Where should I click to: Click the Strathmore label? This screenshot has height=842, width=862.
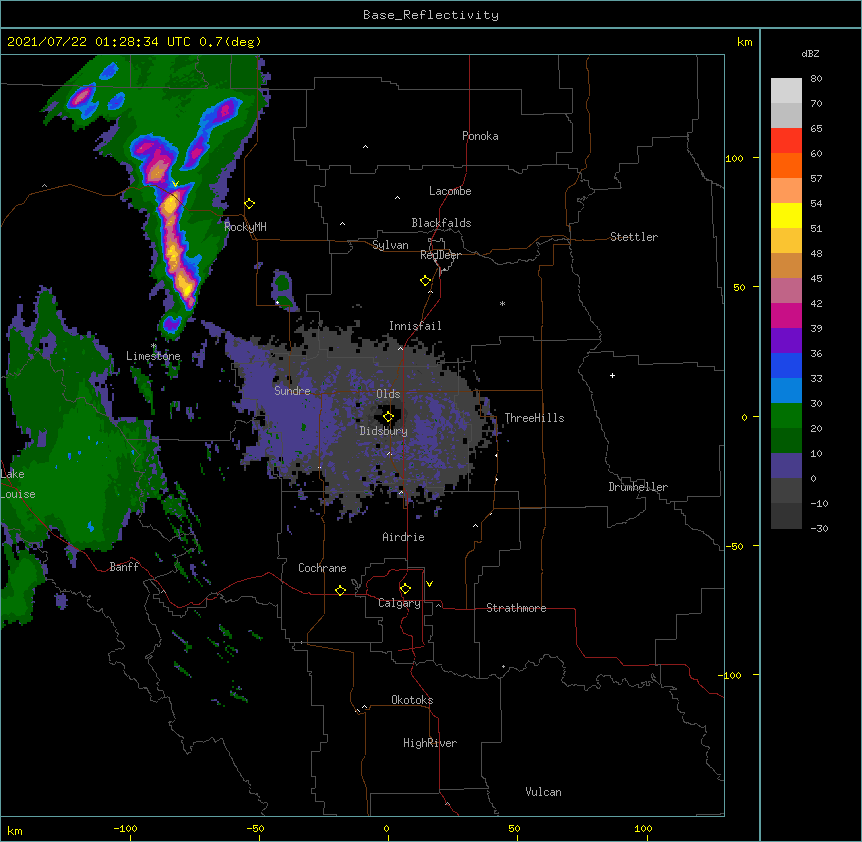pyautogui.click(x=516, y=608)
